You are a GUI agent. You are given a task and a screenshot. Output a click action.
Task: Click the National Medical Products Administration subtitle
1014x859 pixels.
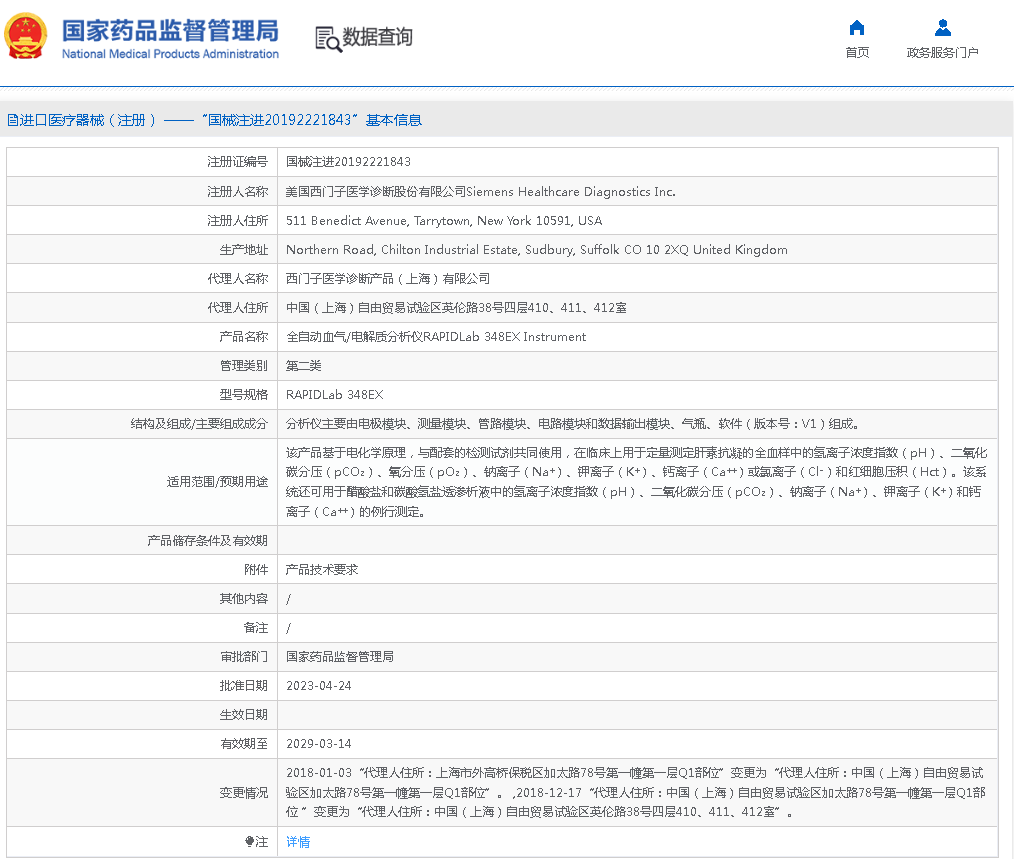click(170, 54)
